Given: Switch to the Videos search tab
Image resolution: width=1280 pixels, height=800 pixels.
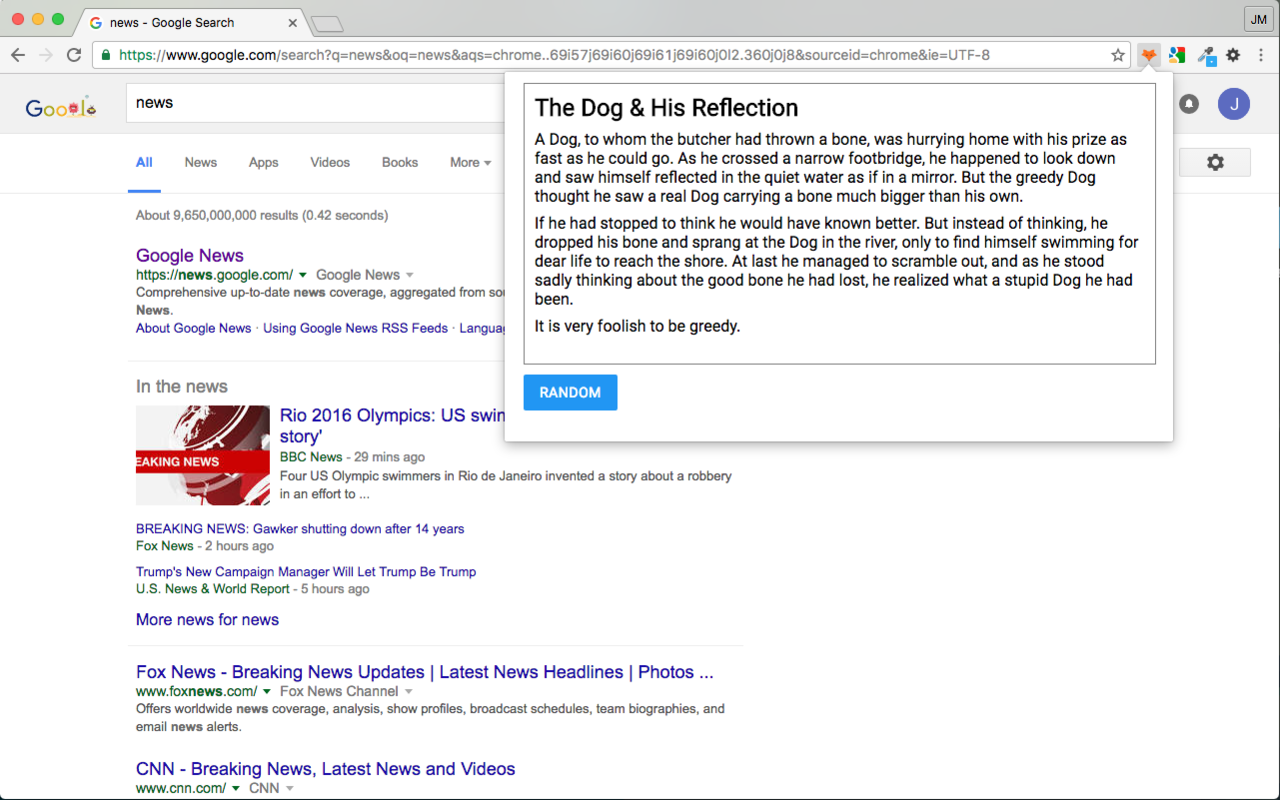Looking at the screenshot, I should pyautogui.click(x=330, y=162).
